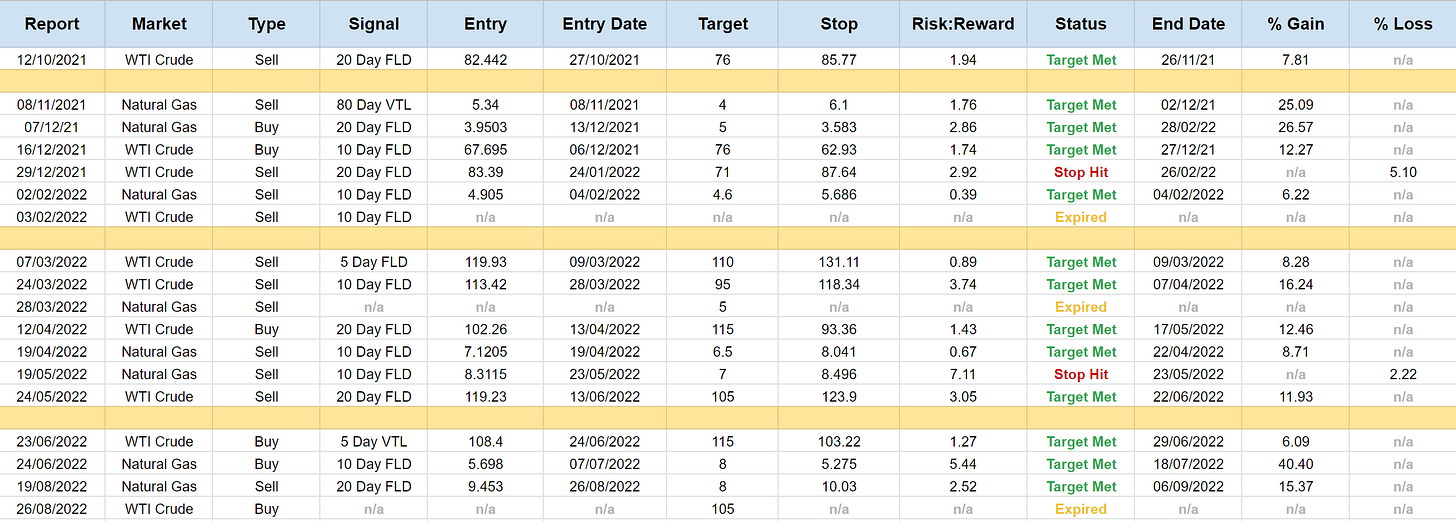Image resolution: width=1456 pixels, height=521 pixels.
Task: Click % Gain value 16.24
Action: [1295, 284]
